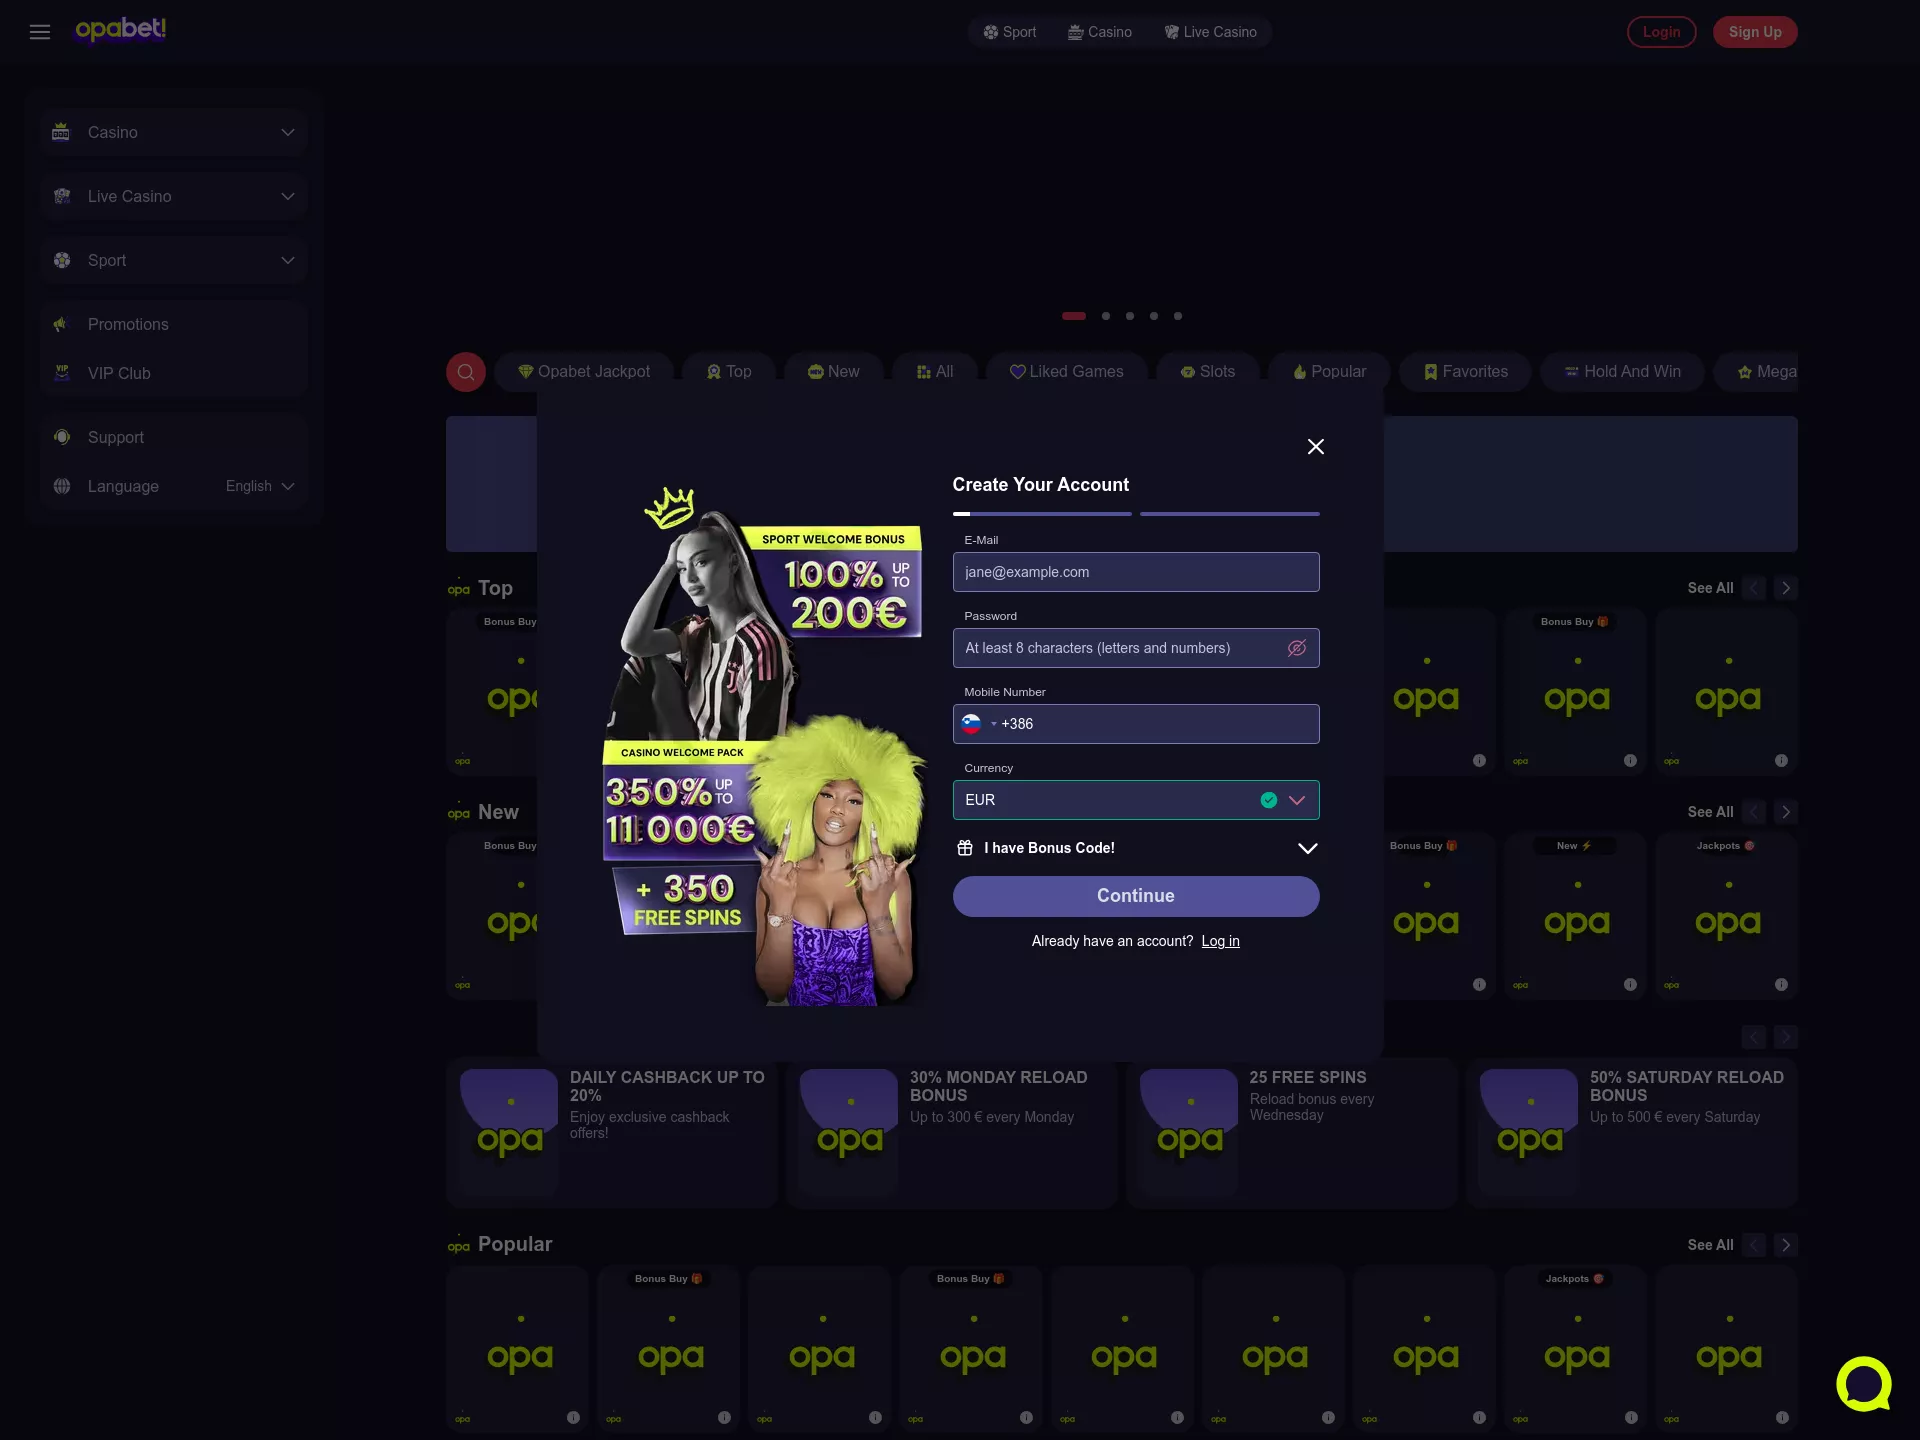Click the Language globe icon
This screenshot has width=1920, height=1440.
pos(62,486)
